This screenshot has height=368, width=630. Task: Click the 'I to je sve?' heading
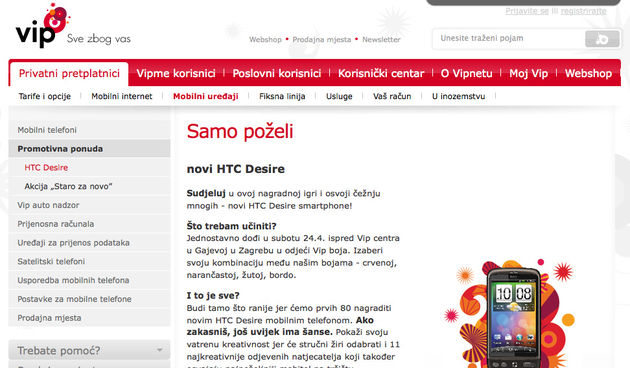(x=213, y=296)
